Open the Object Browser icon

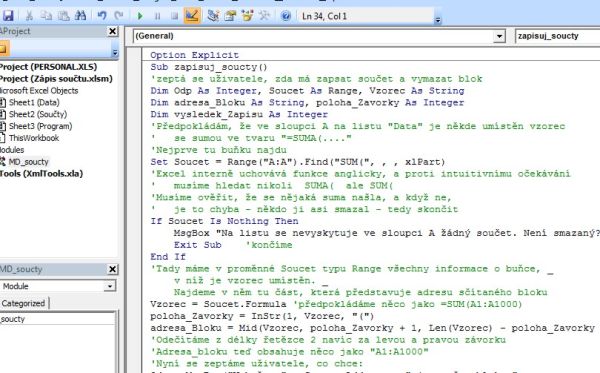point(248,16)
